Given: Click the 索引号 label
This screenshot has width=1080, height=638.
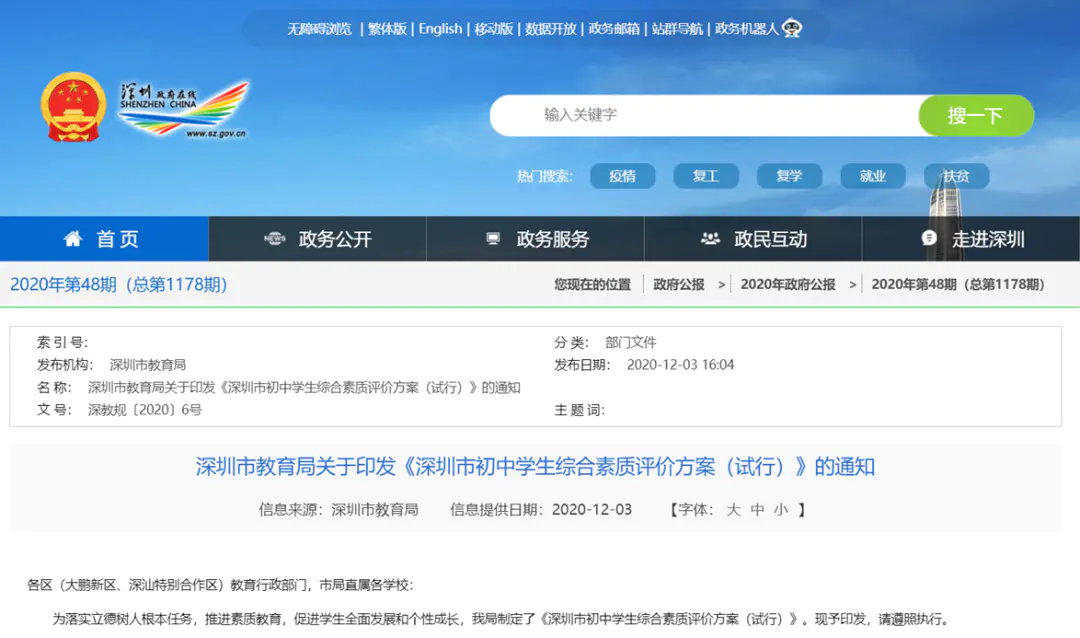Looking at the screenshot, I should click(x=62, y=342).
